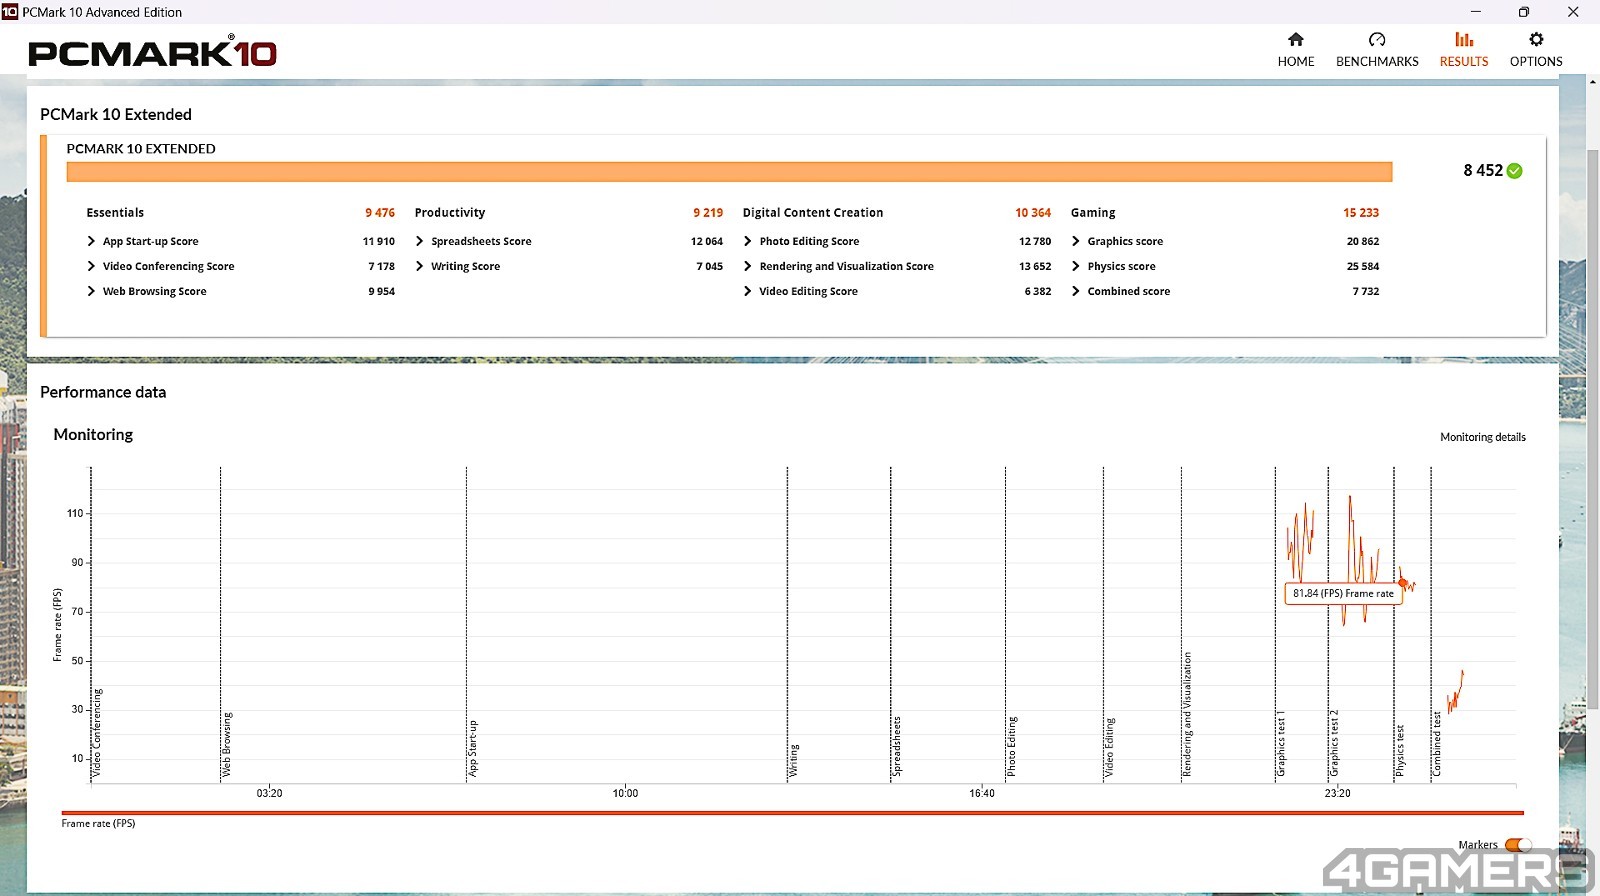Click the red Frame rate timeline bar
Screen dimensions: 1600x896
792,813
